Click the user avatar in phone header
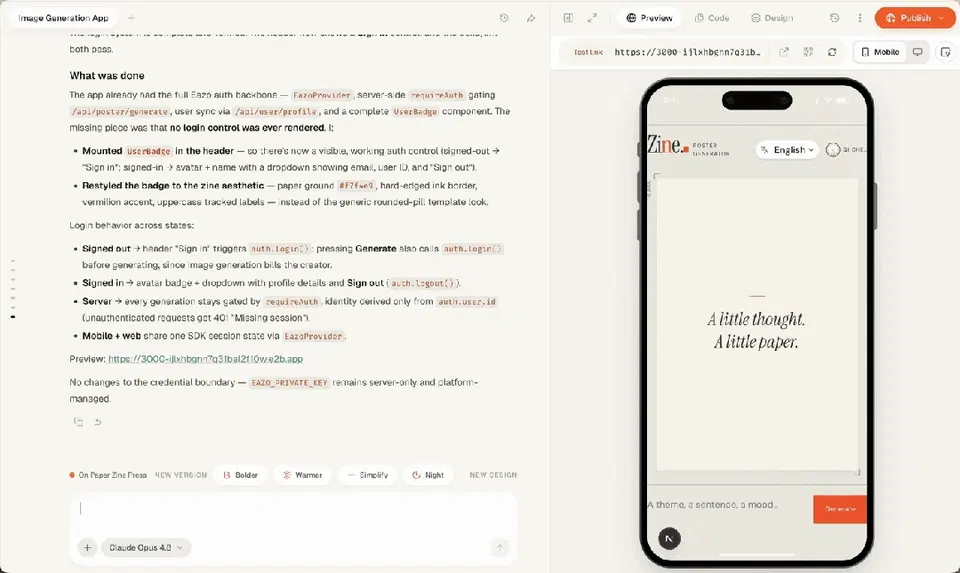 coord(833,149)
